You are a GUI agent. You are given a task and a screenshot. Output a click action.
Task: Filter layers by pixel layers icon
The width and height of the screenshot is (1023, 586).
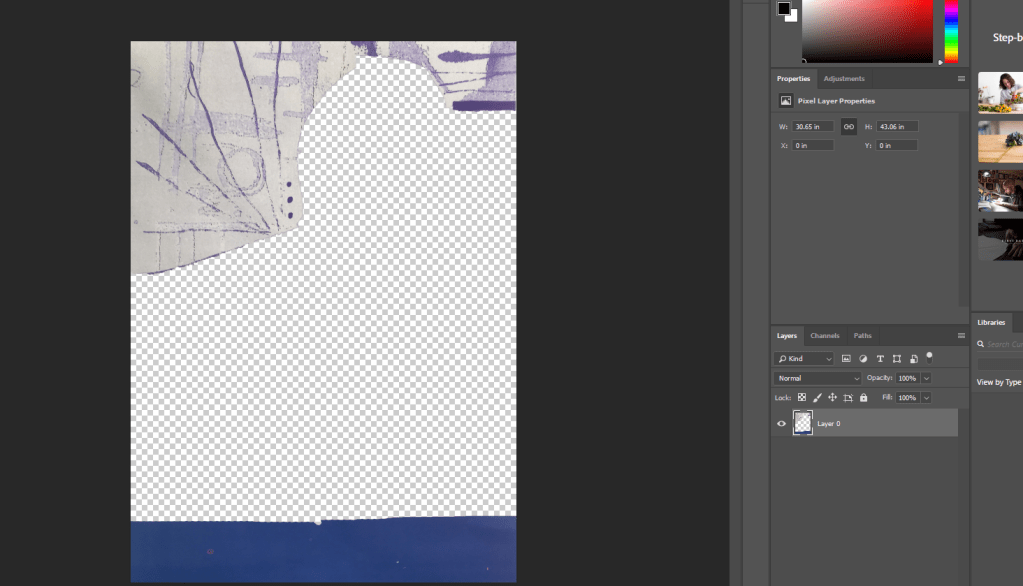pos(846,358)
